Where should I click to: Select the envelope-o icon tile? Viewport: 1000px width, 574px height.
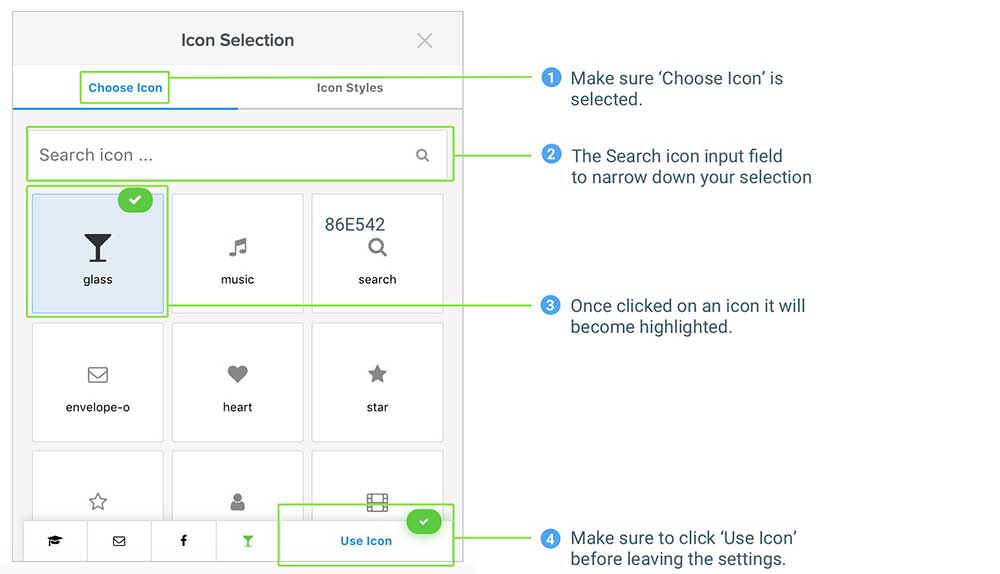pyautogui.click(x=98, y=382)
